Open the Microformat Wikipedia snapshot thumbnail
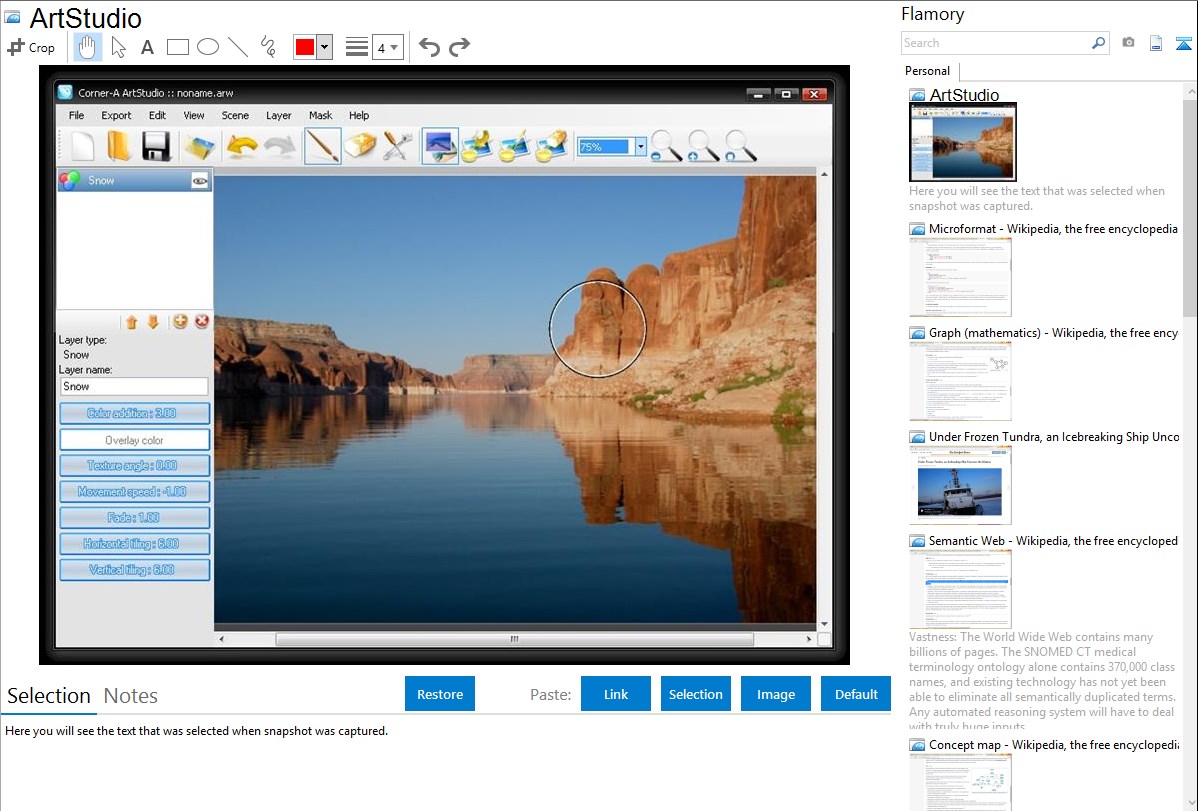The width and height of the screenshot is (1198, 811). (x=960, y=277)
